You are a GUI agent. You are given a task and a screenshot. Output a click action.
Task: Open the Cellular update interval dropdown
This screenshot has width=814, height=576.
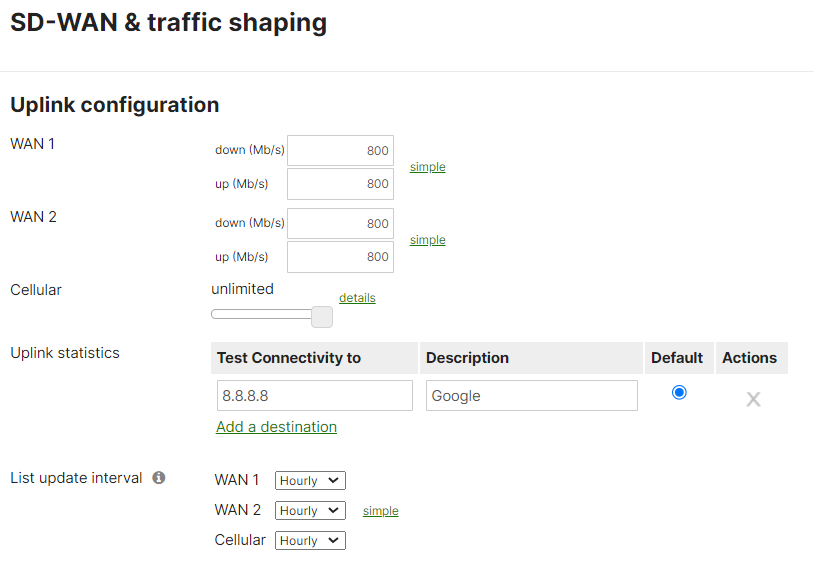[x=310, y=540]
